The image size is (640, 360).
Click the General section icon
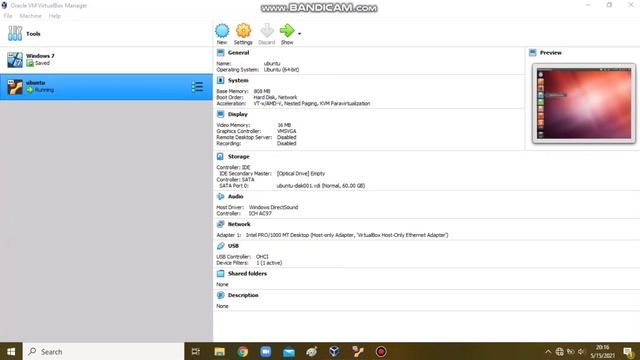(x=220, y=53)
